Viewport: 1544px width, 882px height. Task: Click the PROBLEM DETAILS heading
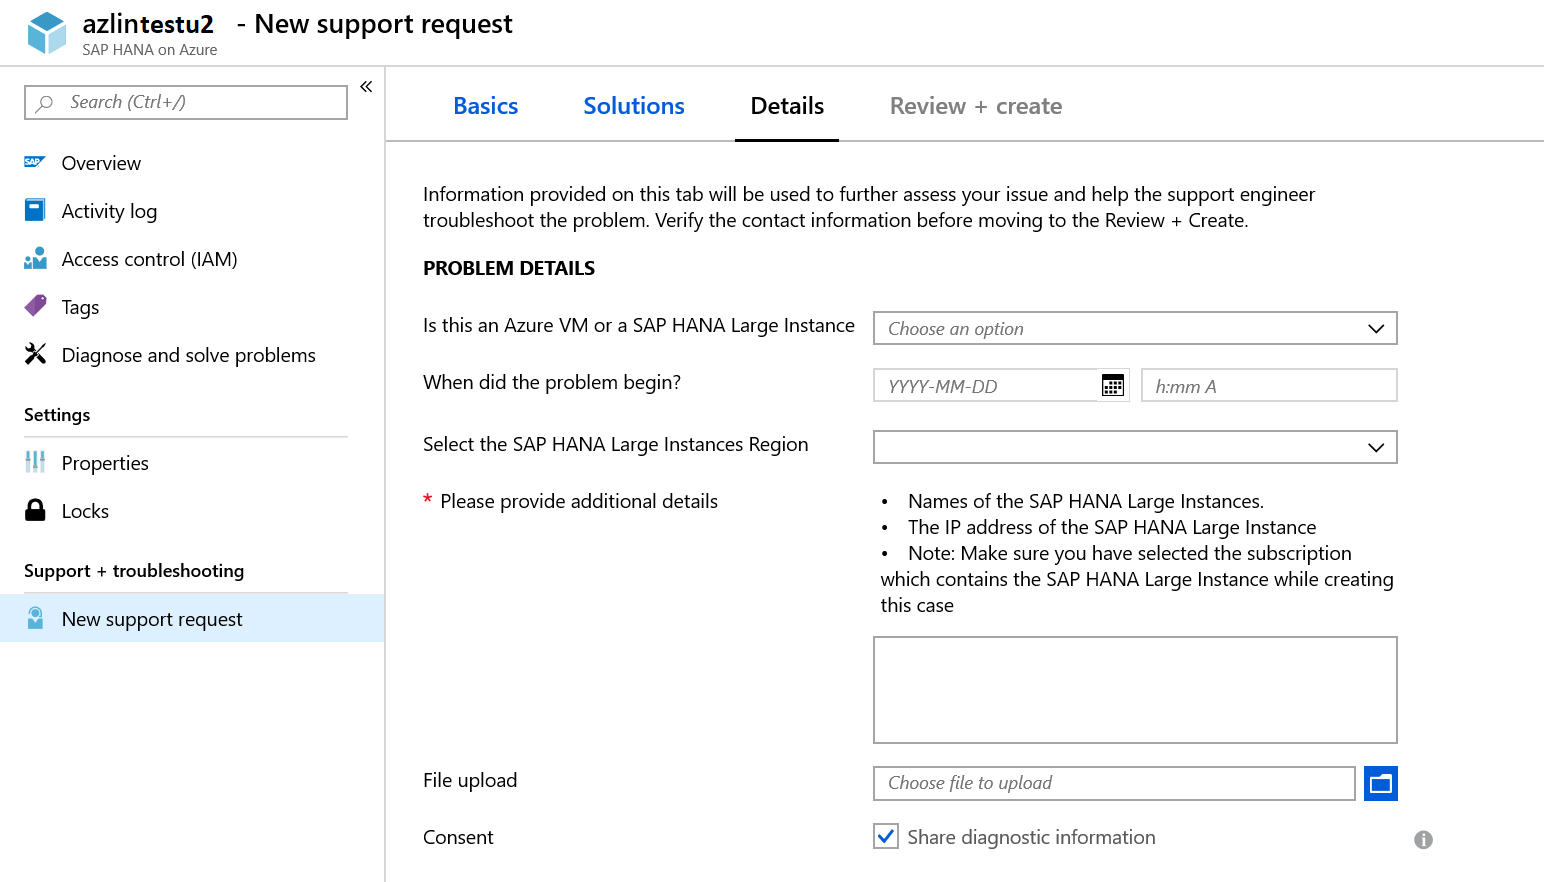click(509, 268)
